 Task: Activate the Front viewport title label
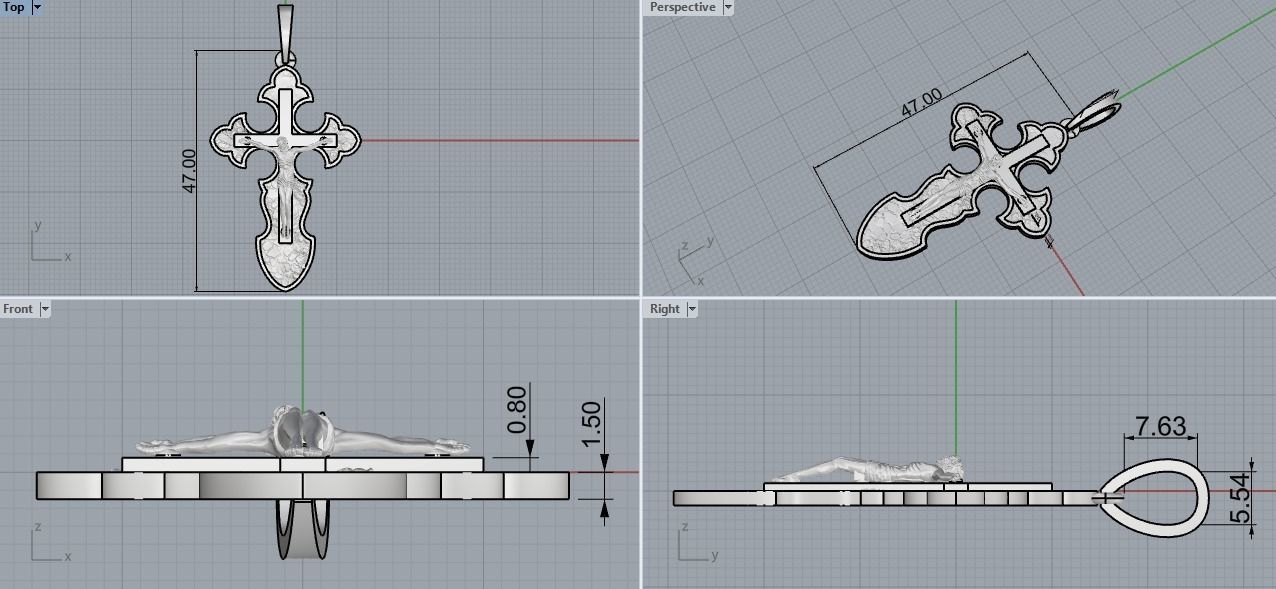[x=18, y=309]
